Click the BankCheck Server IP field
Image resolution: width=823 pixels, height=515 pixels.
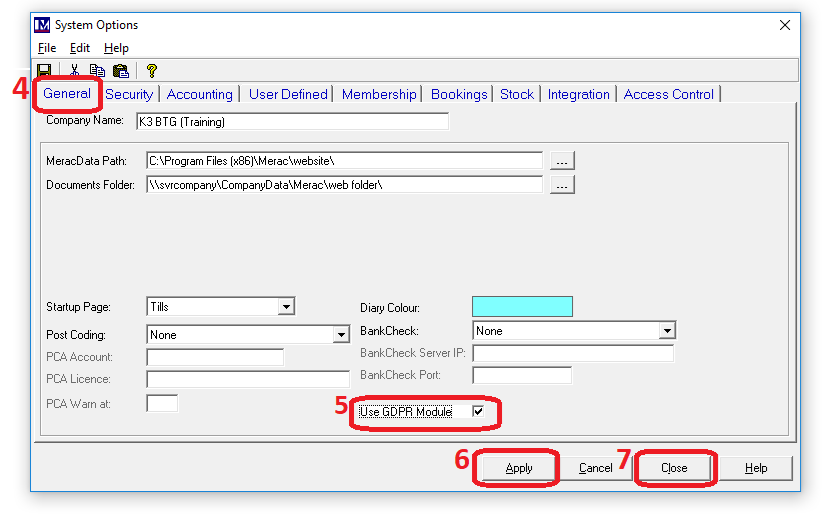click(x=573, y=353)
